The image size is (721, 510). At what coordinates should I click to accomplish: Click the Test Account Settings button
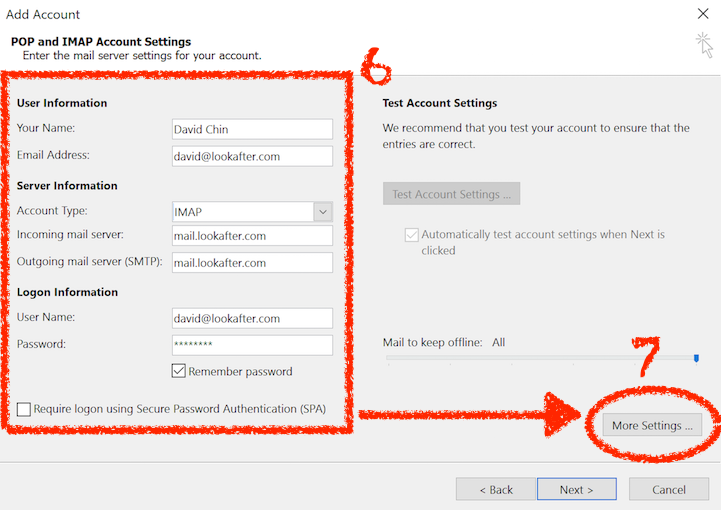click(451, 194)
